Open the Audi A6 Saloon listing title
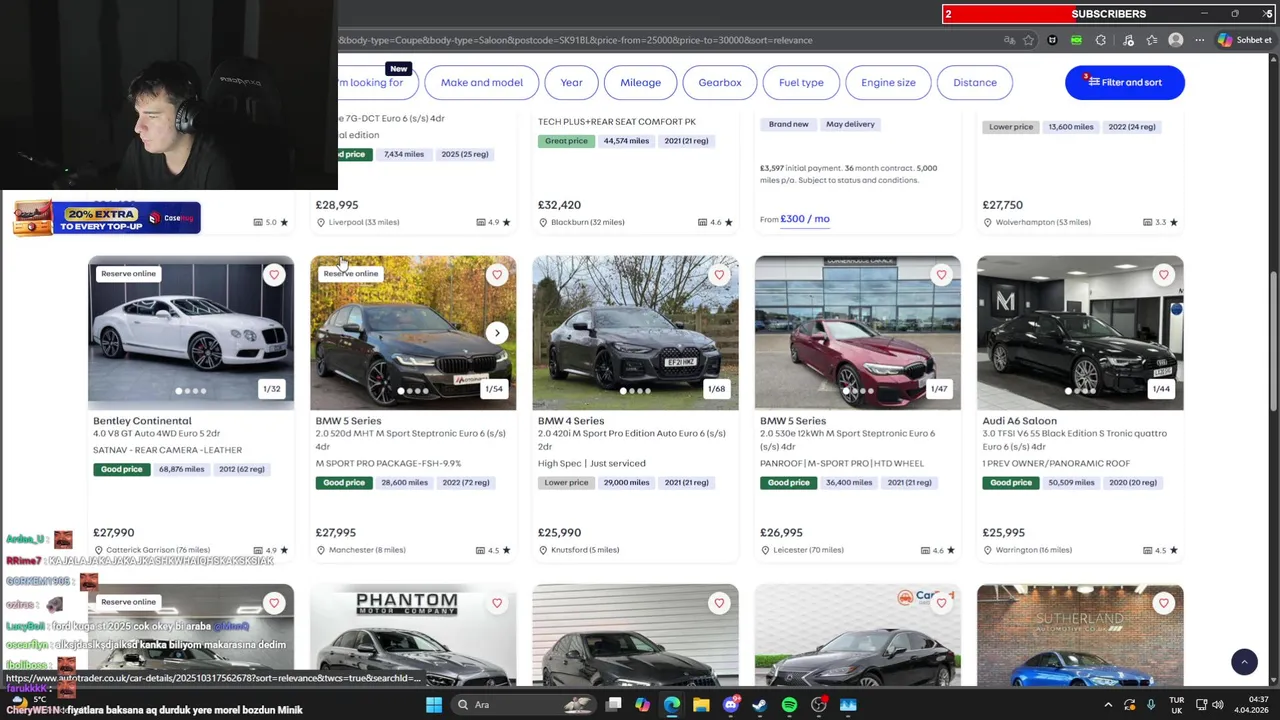Screen dimensions: 1280x720 [x=1019, y=421]
